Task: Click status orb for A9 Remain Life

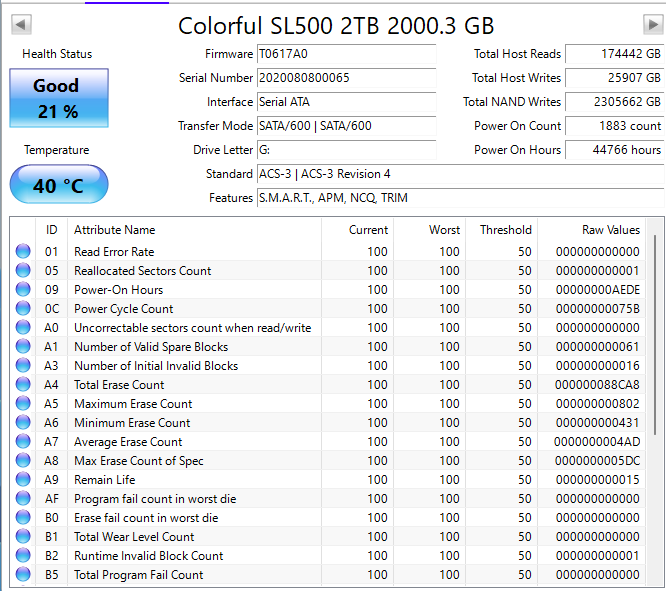Action: [23, 479]
